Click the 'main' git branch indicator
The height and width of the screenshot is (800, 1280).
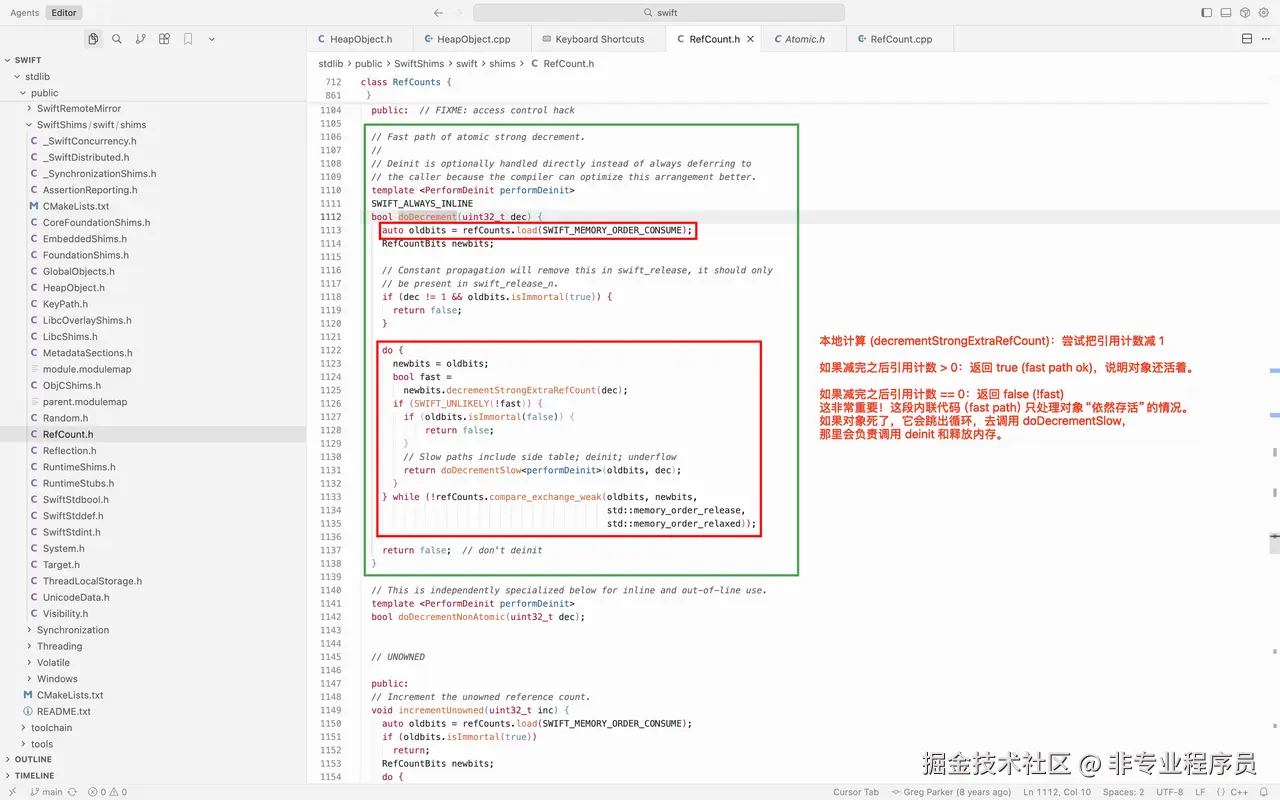click(45, 792)
